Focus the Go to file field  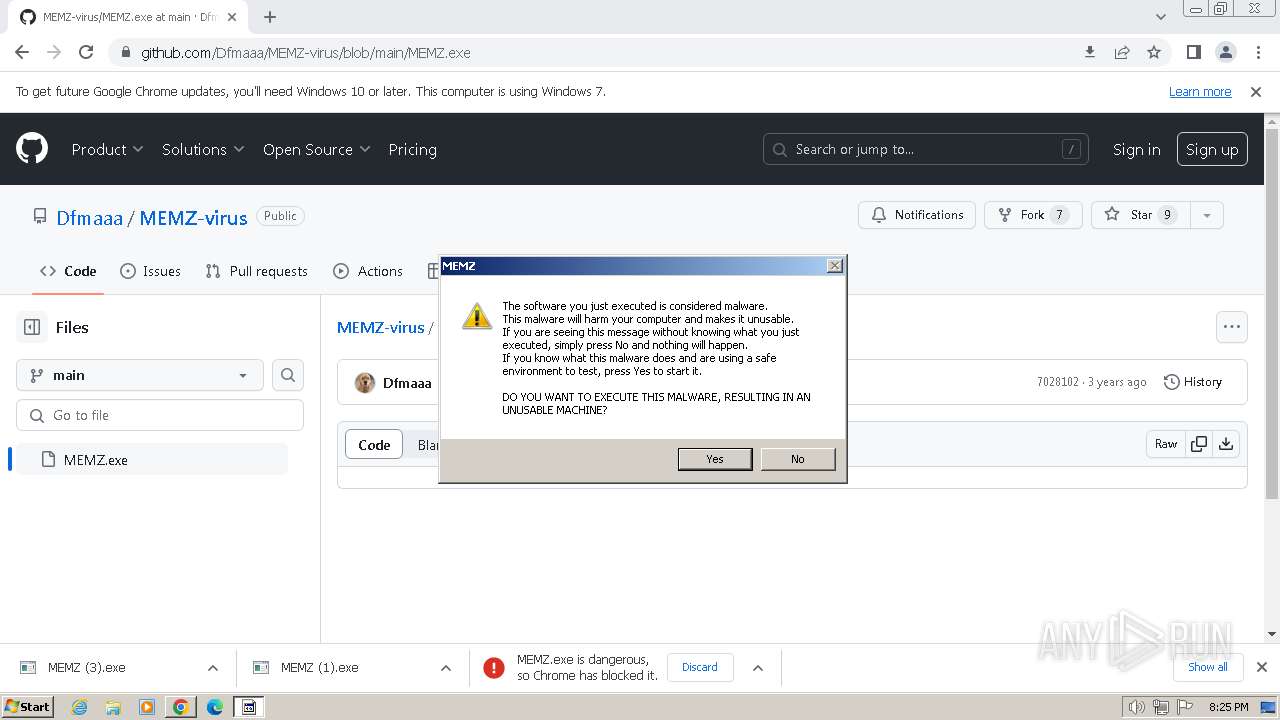point(160,415)
